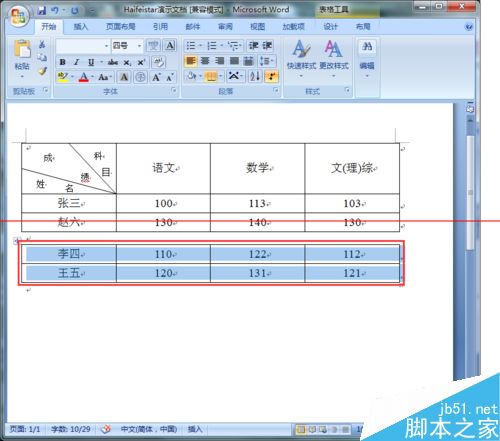The image size is (500, 441).
Task: Toggle italic formatting
Action: click(76, 62)
